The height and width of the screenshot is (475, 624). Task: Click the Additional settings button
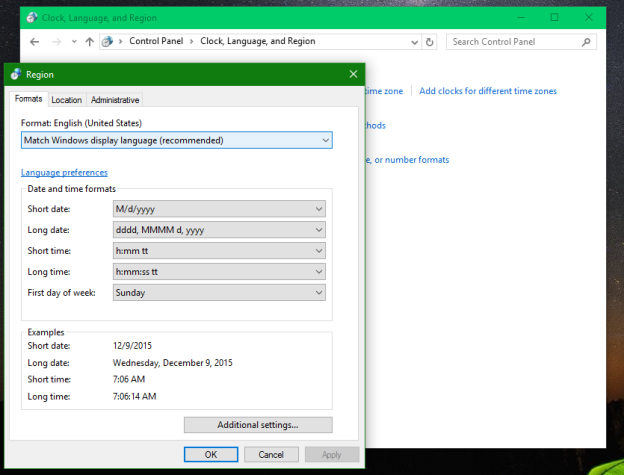pos(258,425)
